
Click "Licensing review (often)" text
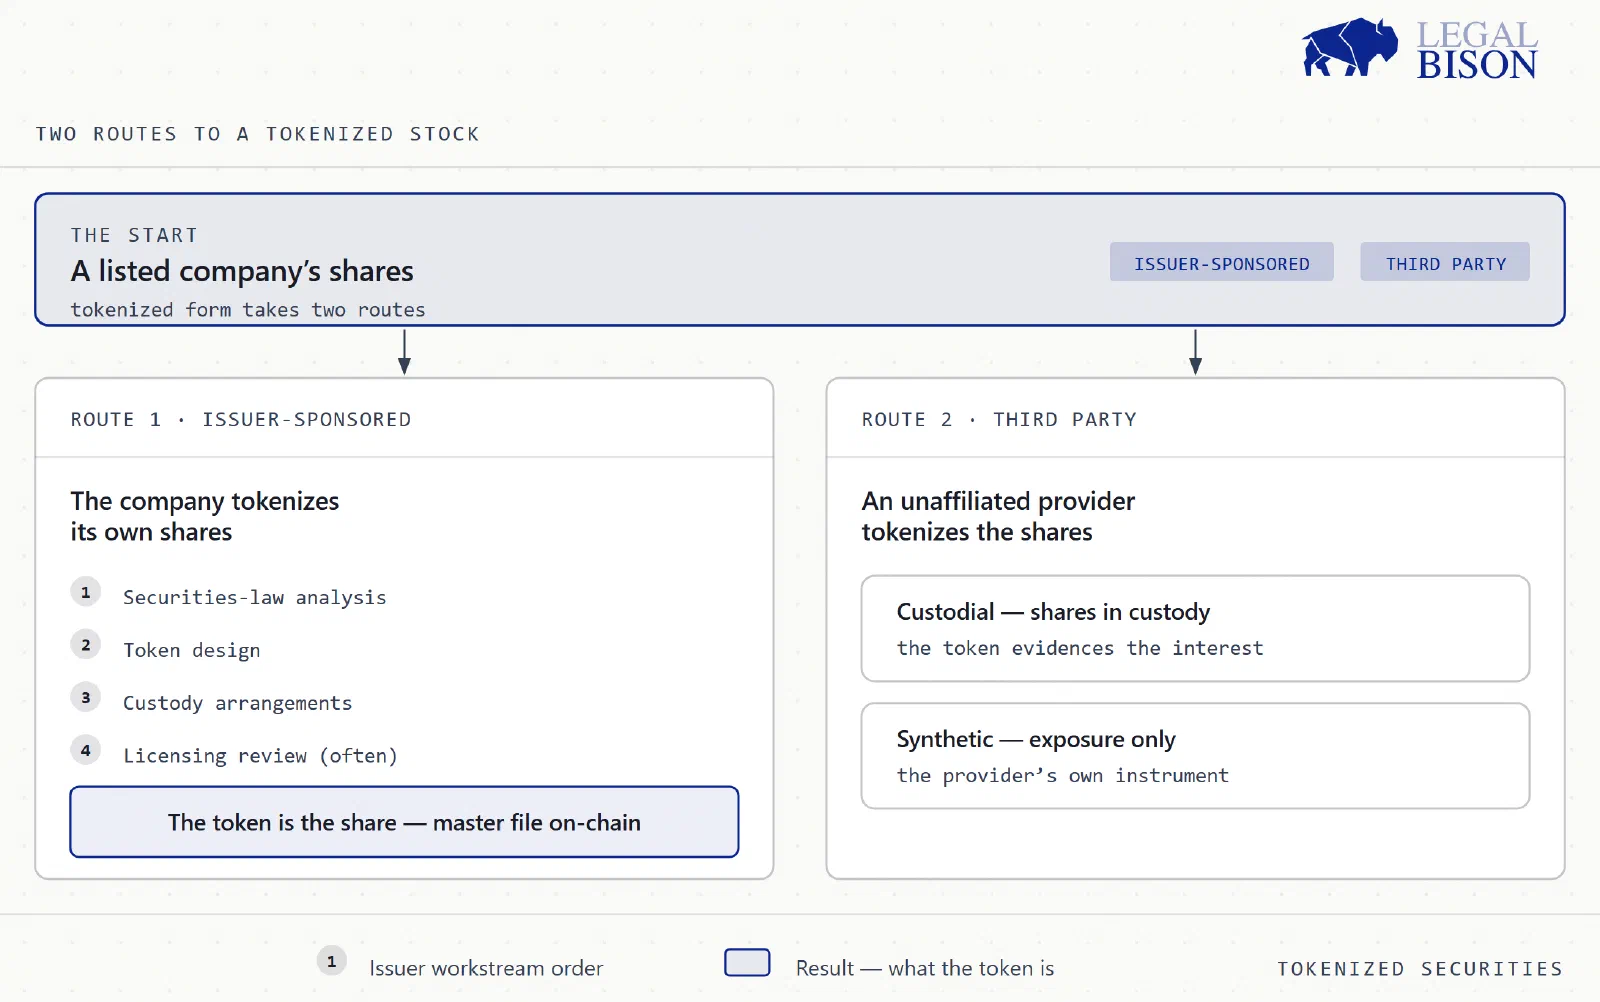point(260,756)
